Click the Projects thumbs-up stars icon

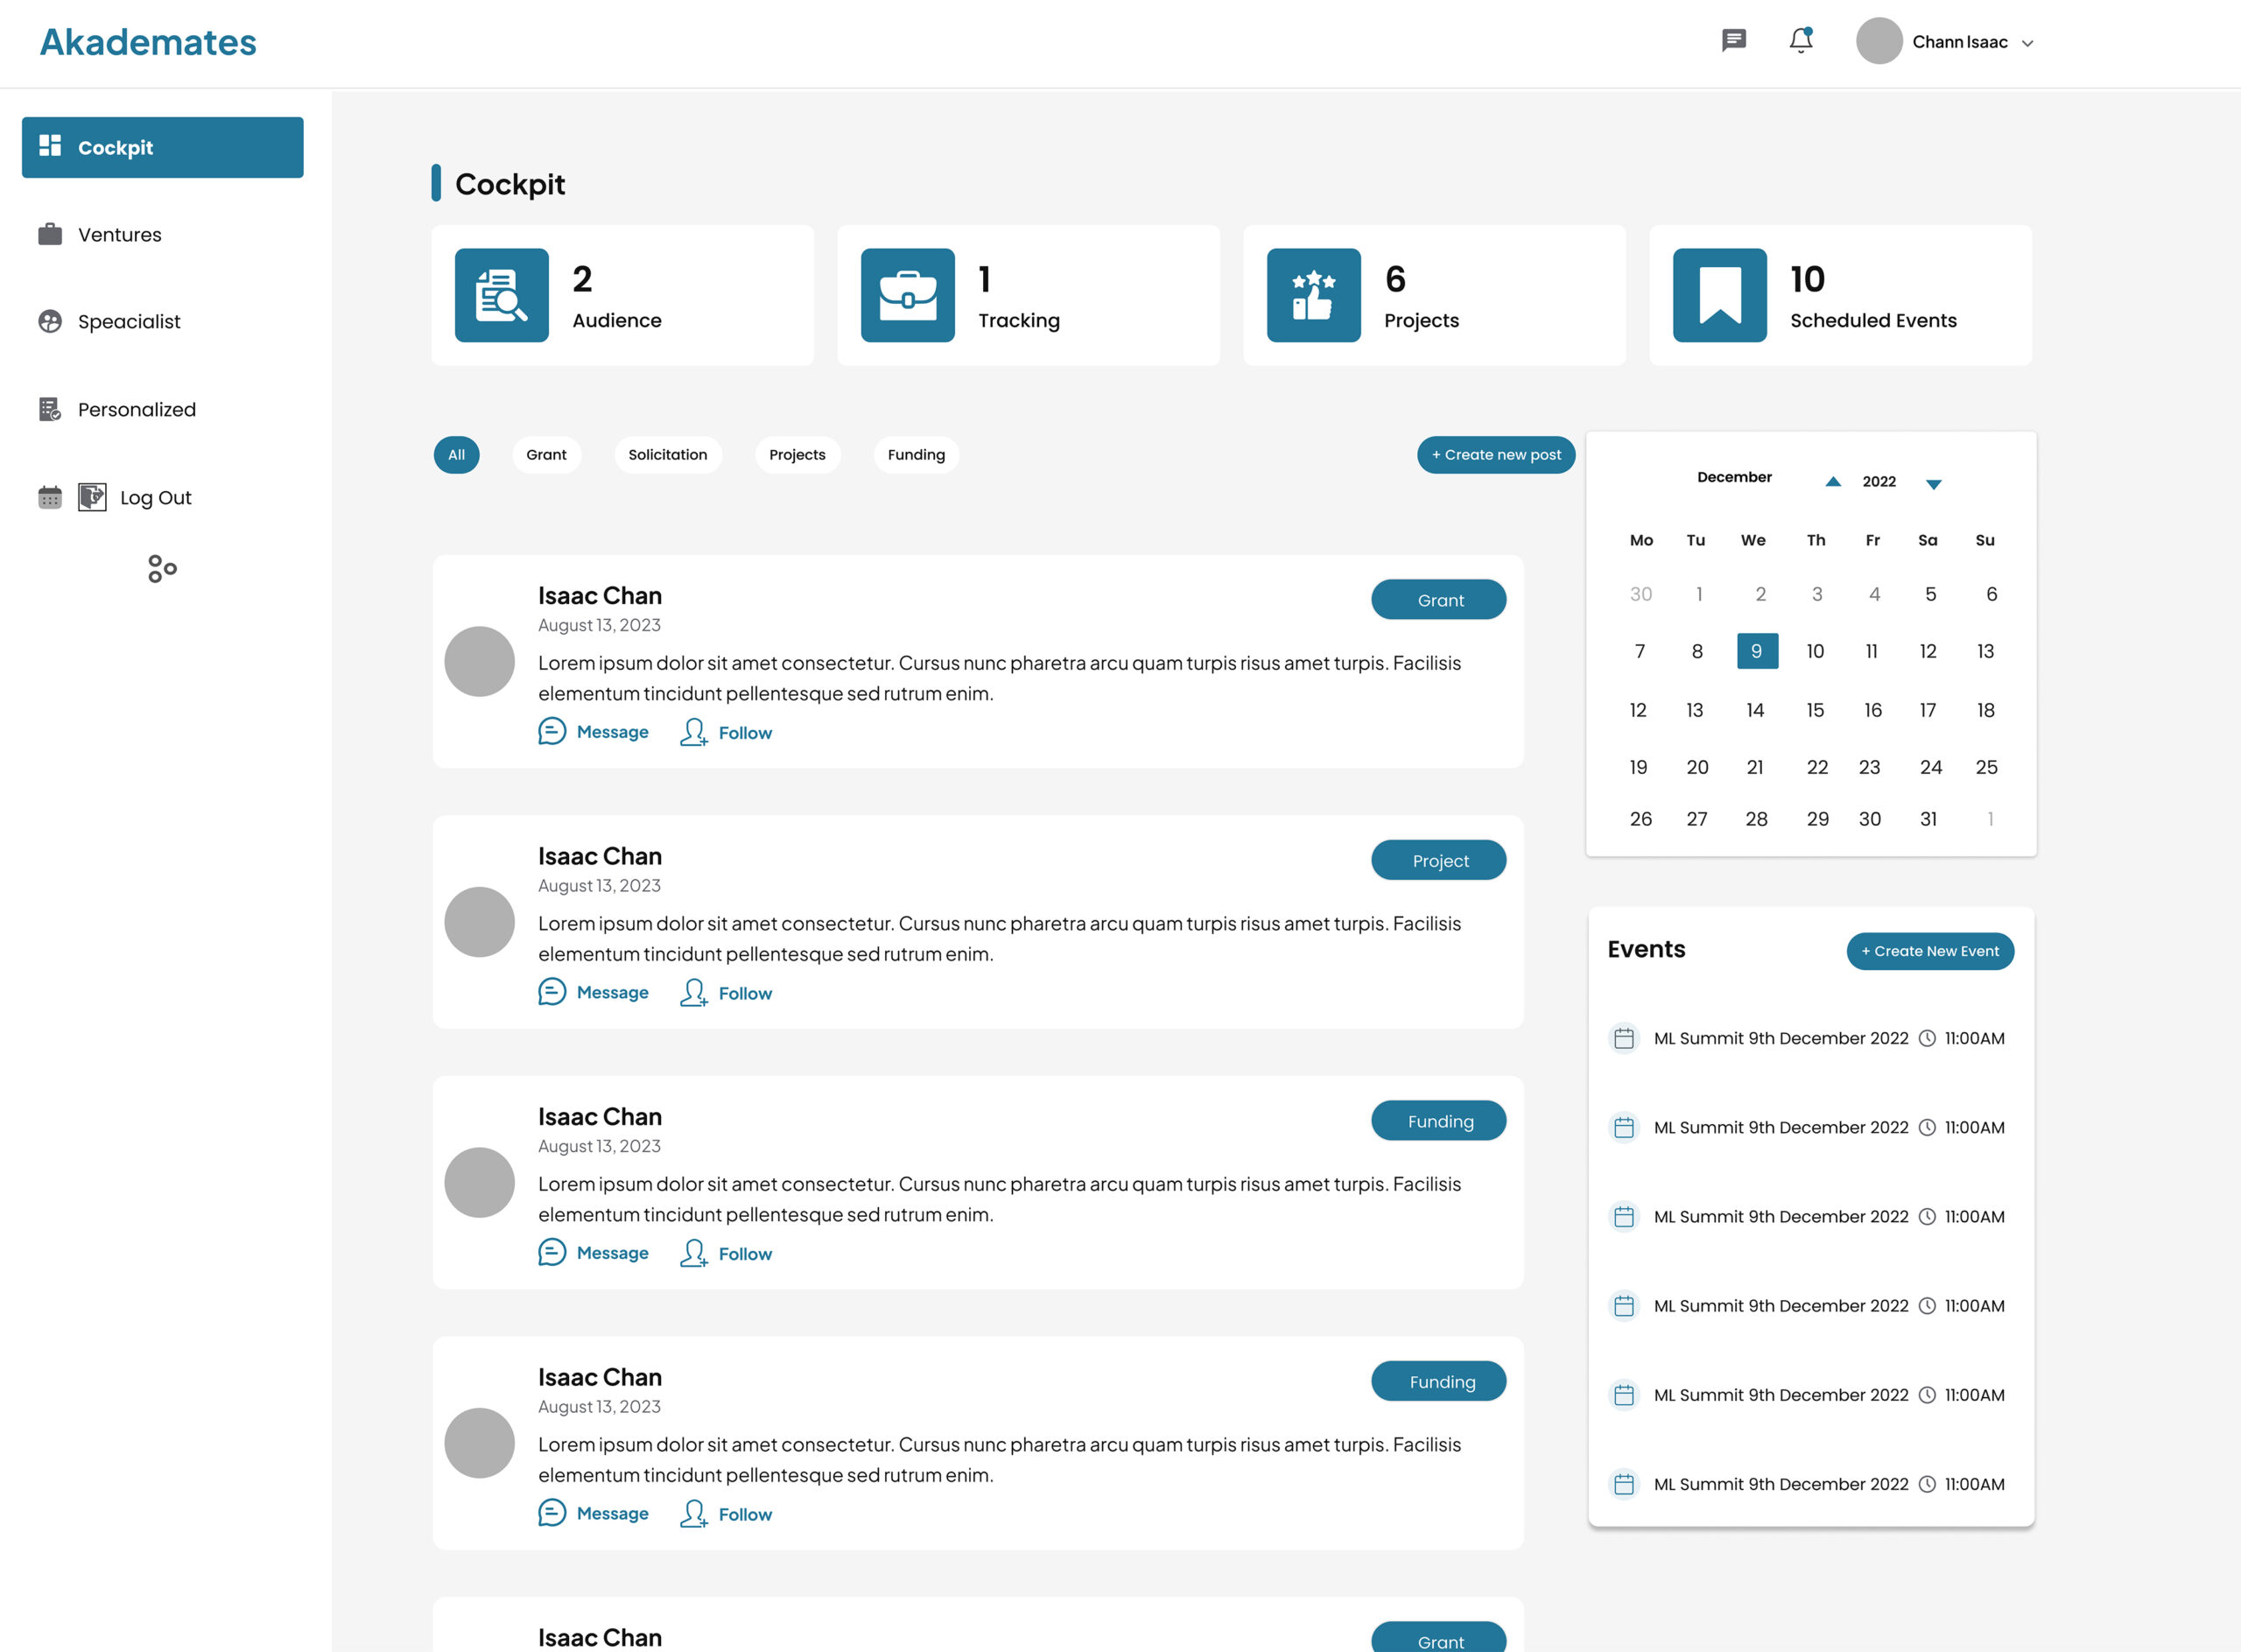click(1313, 295)
